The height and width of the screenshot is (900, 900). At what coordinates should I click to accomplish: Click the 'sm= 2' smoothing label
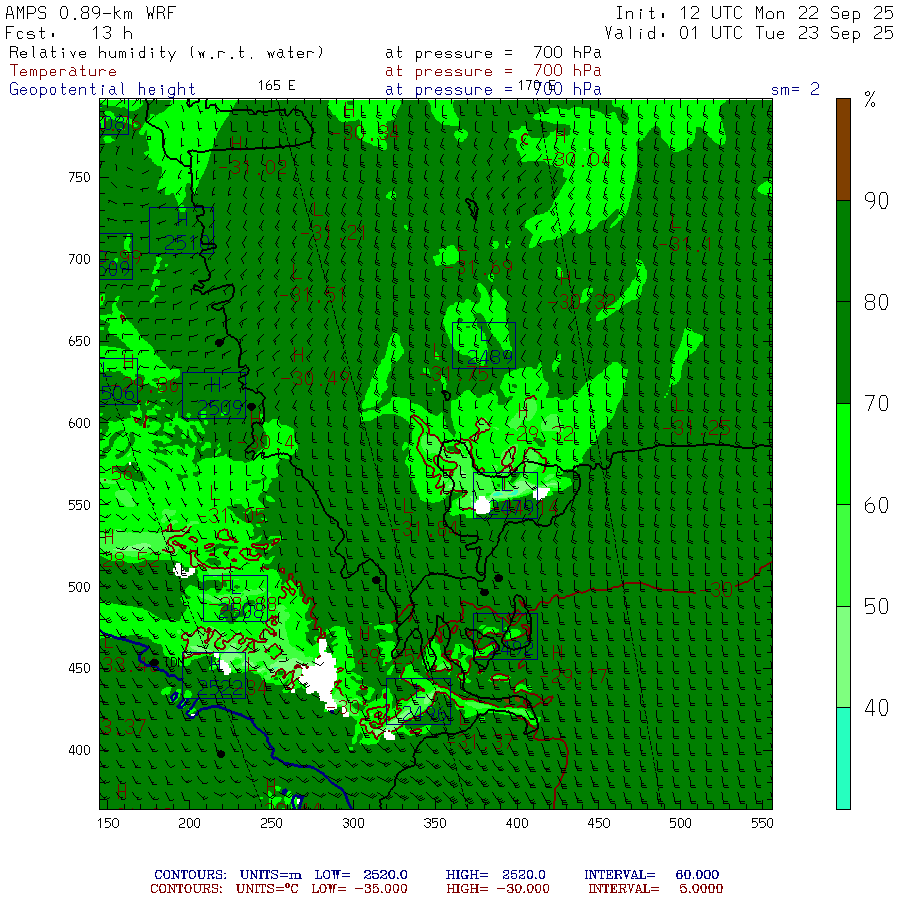click(795, 89)
